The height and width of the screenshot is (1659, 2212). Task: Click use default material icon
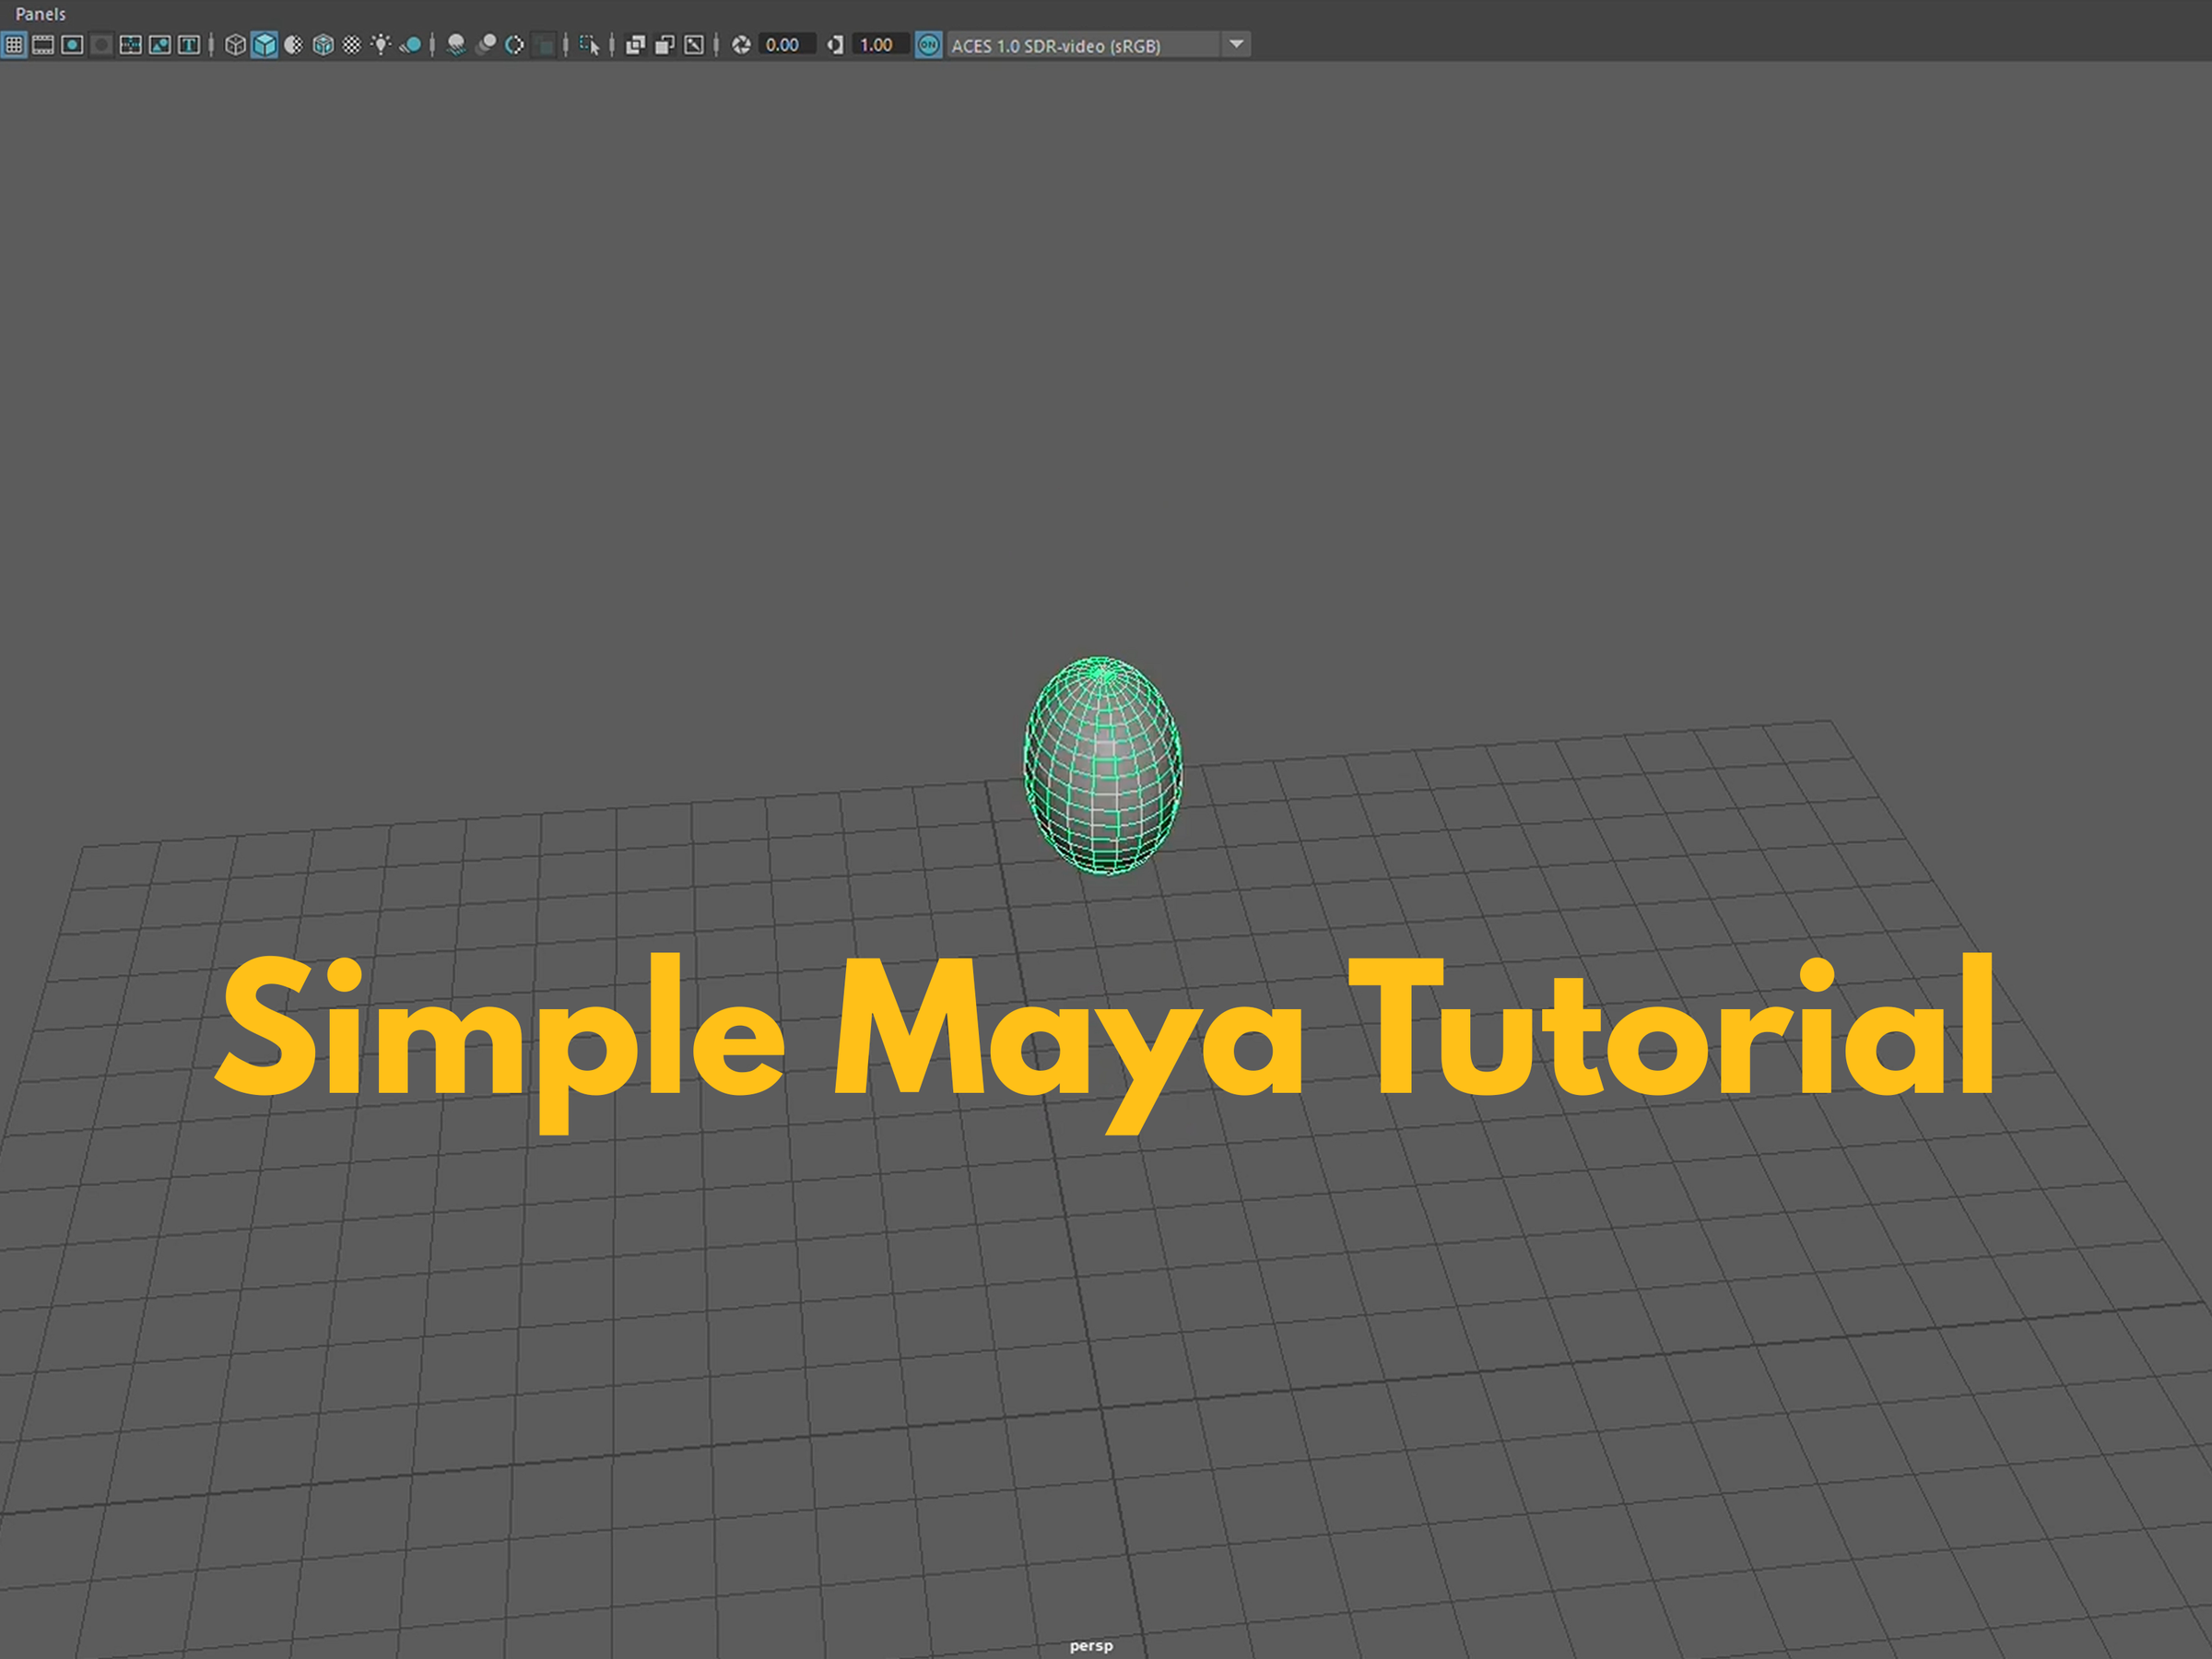coord(293,45)
